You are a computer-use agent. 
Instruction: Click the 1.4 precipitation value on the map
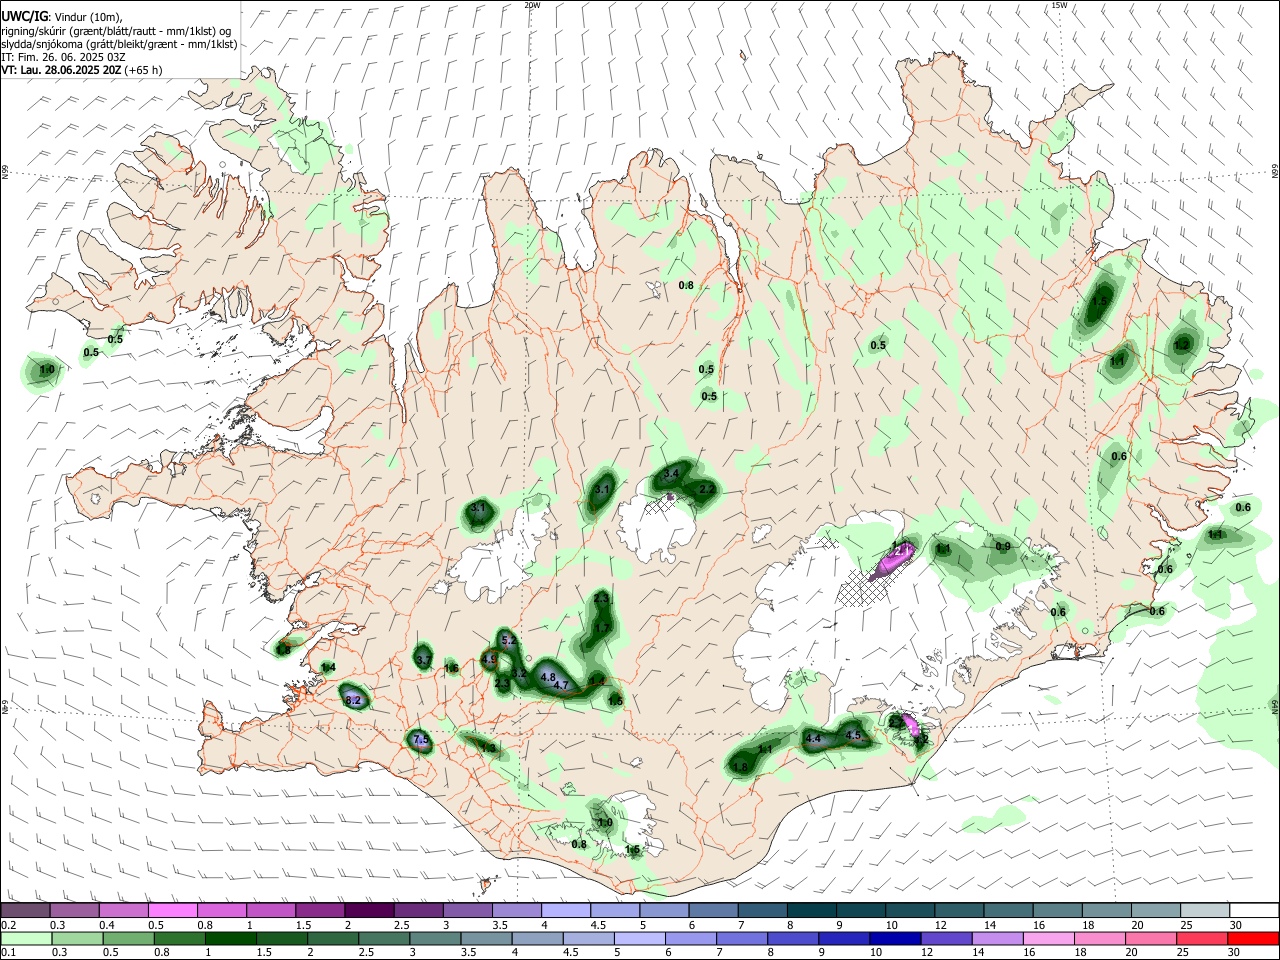point(328,667)
